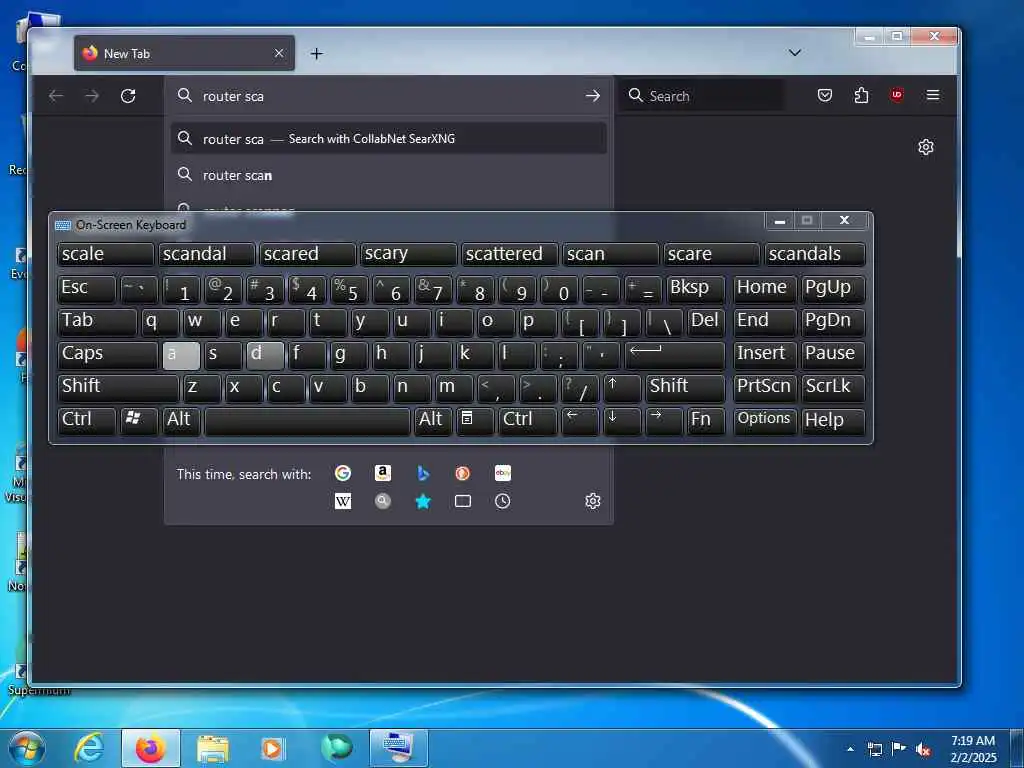Open search settings gear in dropdown
Image resolution: width=1024 pixels, height=768 pixels.
[592, 501]
